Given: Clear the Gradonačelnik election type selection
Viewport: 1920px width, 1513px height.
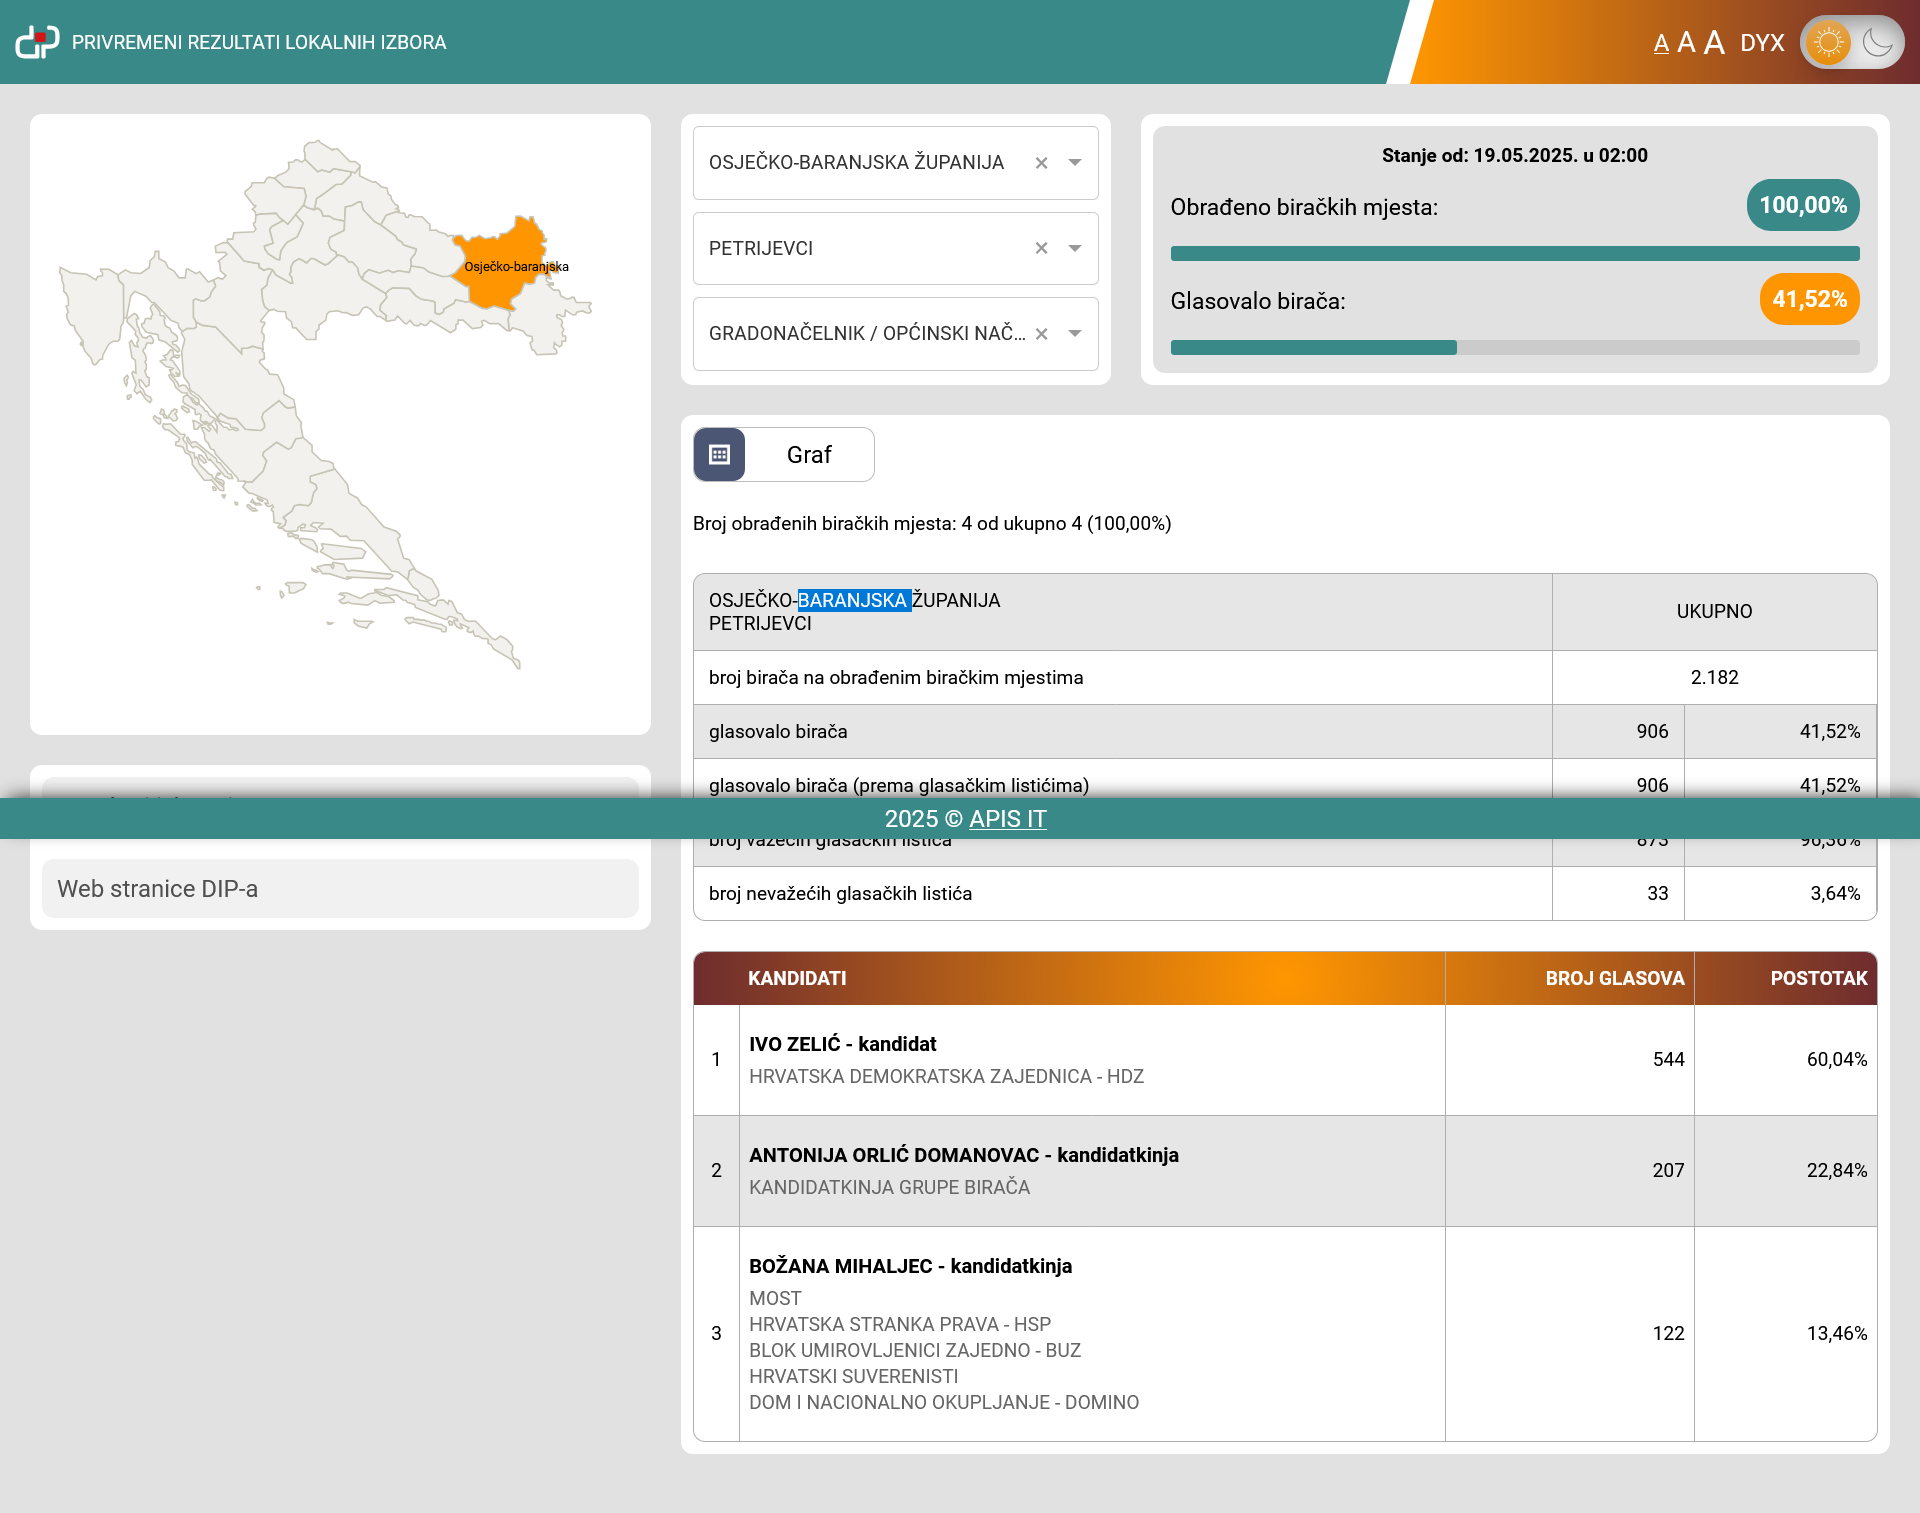Looking at the screenshot, I should [x=1041, y=334].
